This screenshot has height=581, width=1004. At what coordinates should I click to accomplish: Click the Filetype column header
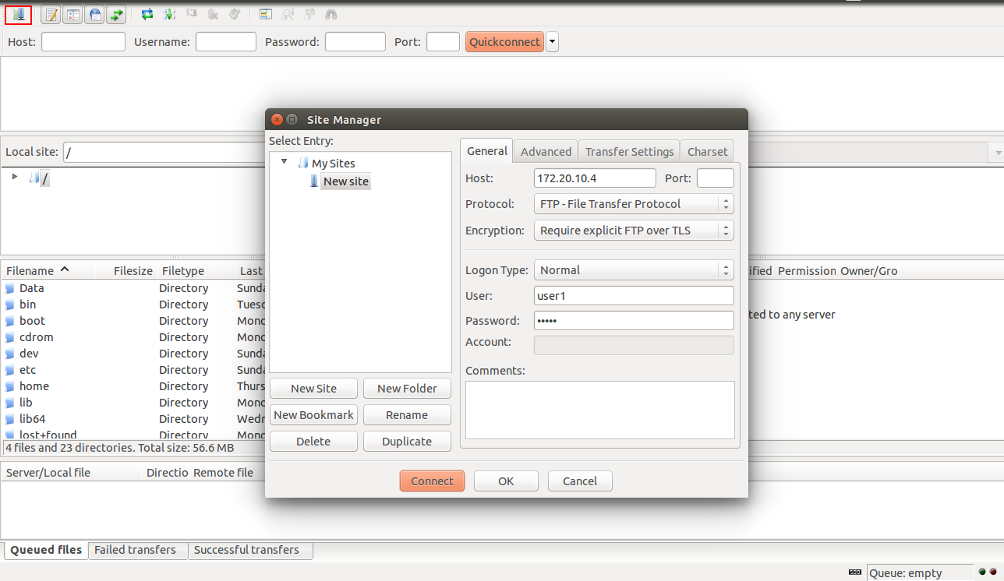tap(183, 271)
